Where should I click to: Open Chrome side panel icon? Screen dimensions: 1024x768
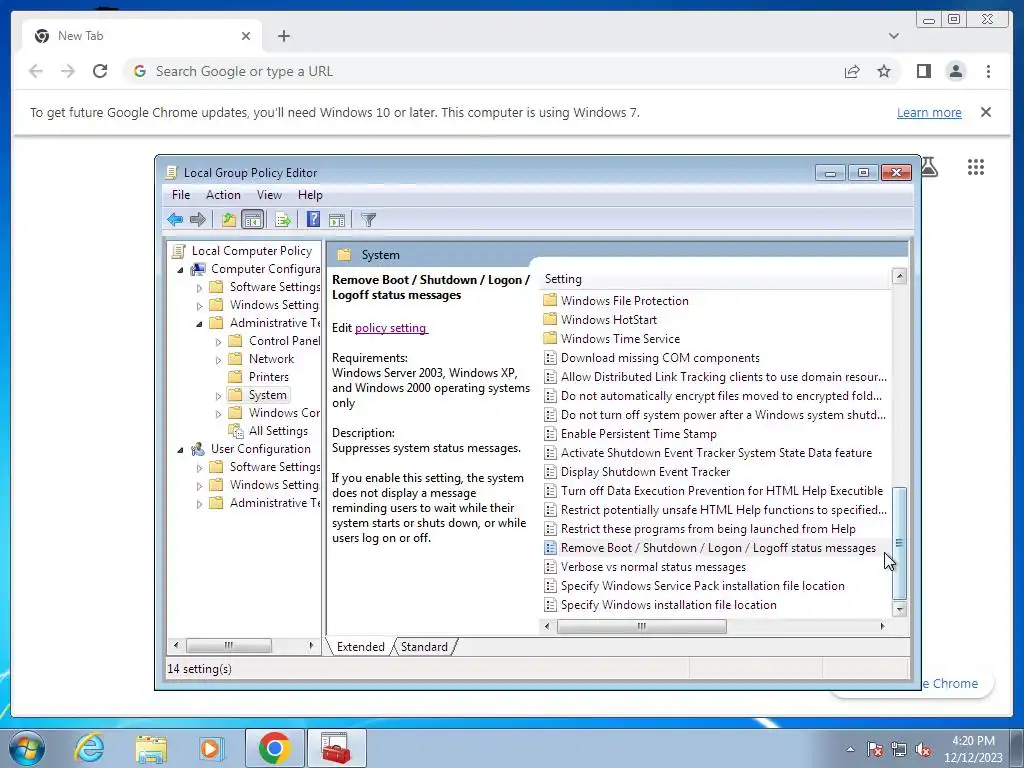(x=923, y=71)
